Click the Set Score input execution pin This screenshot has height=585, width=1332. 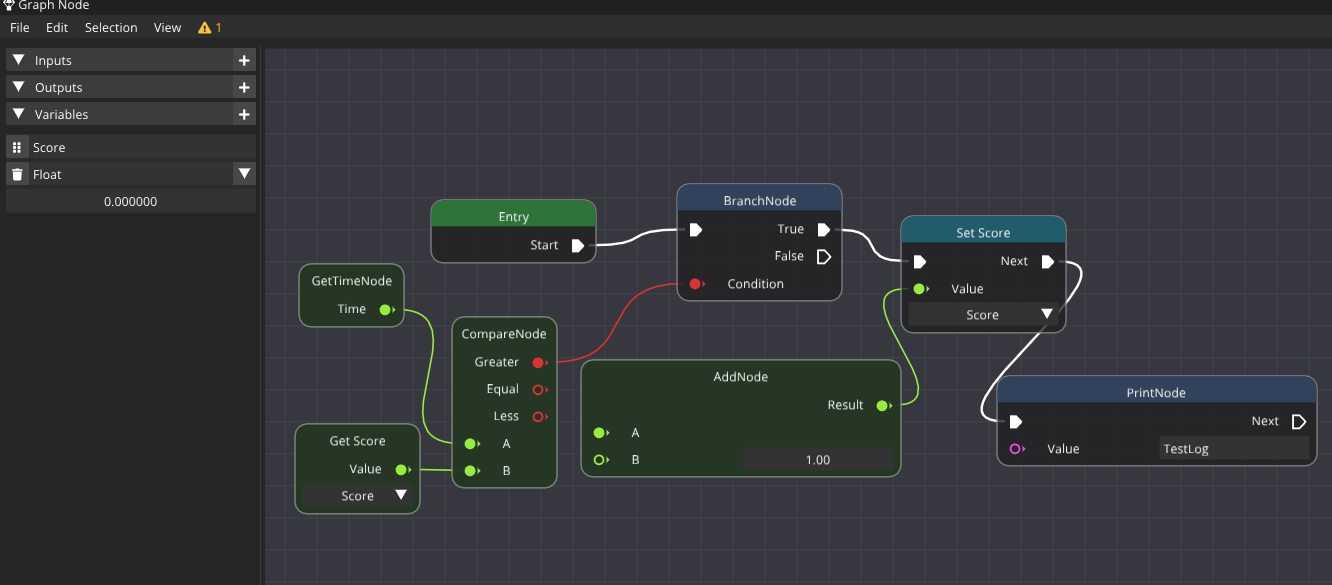pos(920,262)
